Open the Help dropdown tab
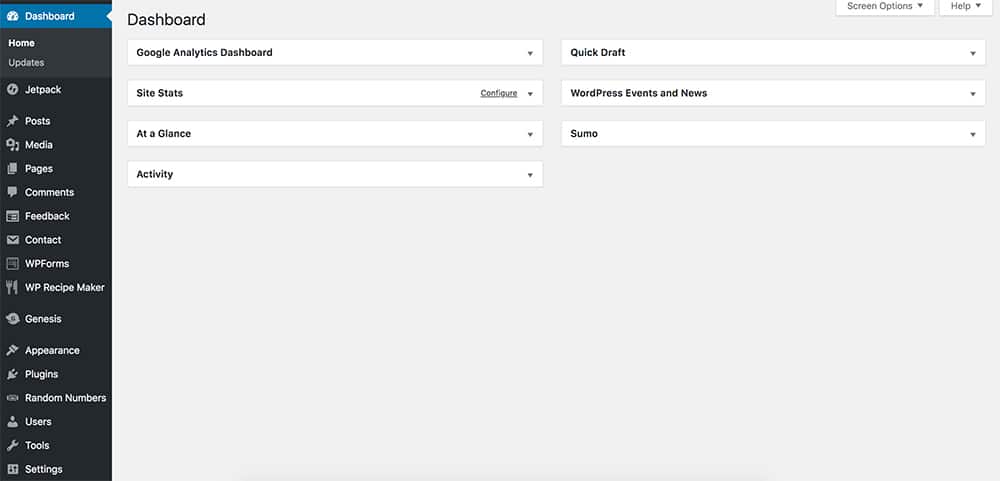 coord(966,6)
